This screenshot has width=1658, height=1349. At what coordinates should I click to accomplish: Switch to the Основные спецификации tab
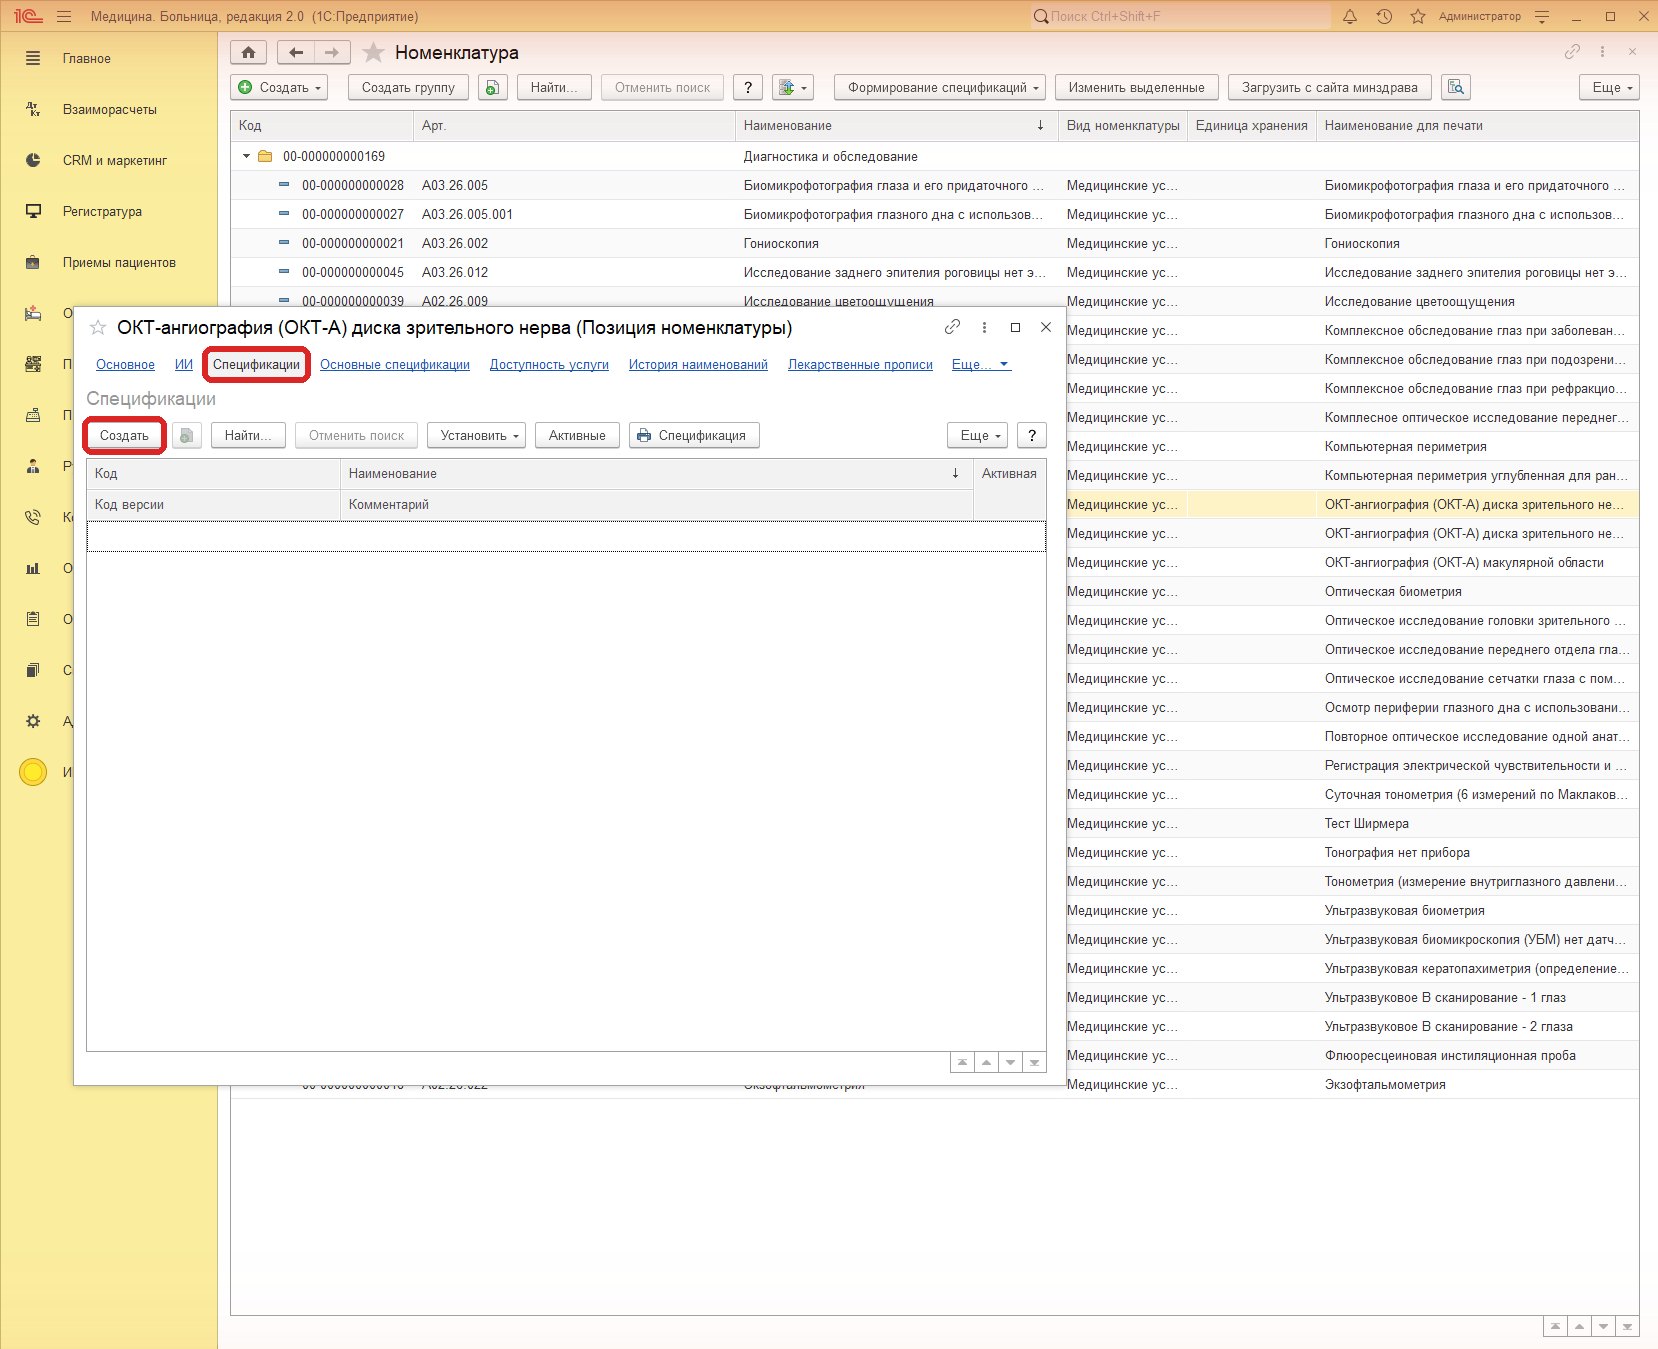[395, 364]
